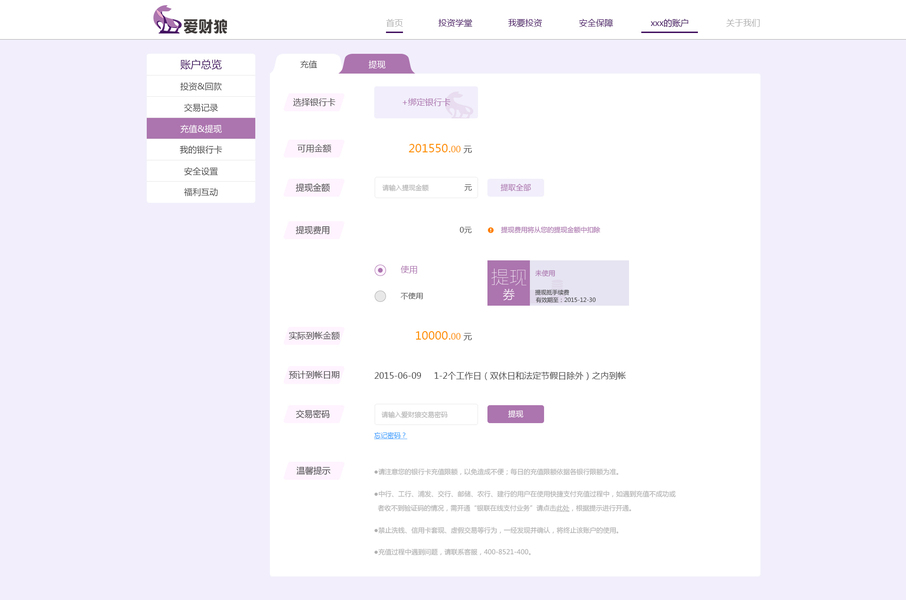Click the 忘记密码 link

(x=393, y=437)
